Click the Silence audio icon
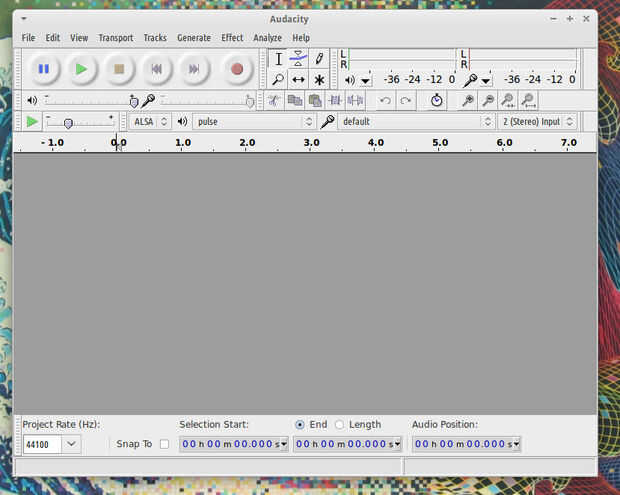This screenshot has height=495, width=620. [x=355, y=100]
